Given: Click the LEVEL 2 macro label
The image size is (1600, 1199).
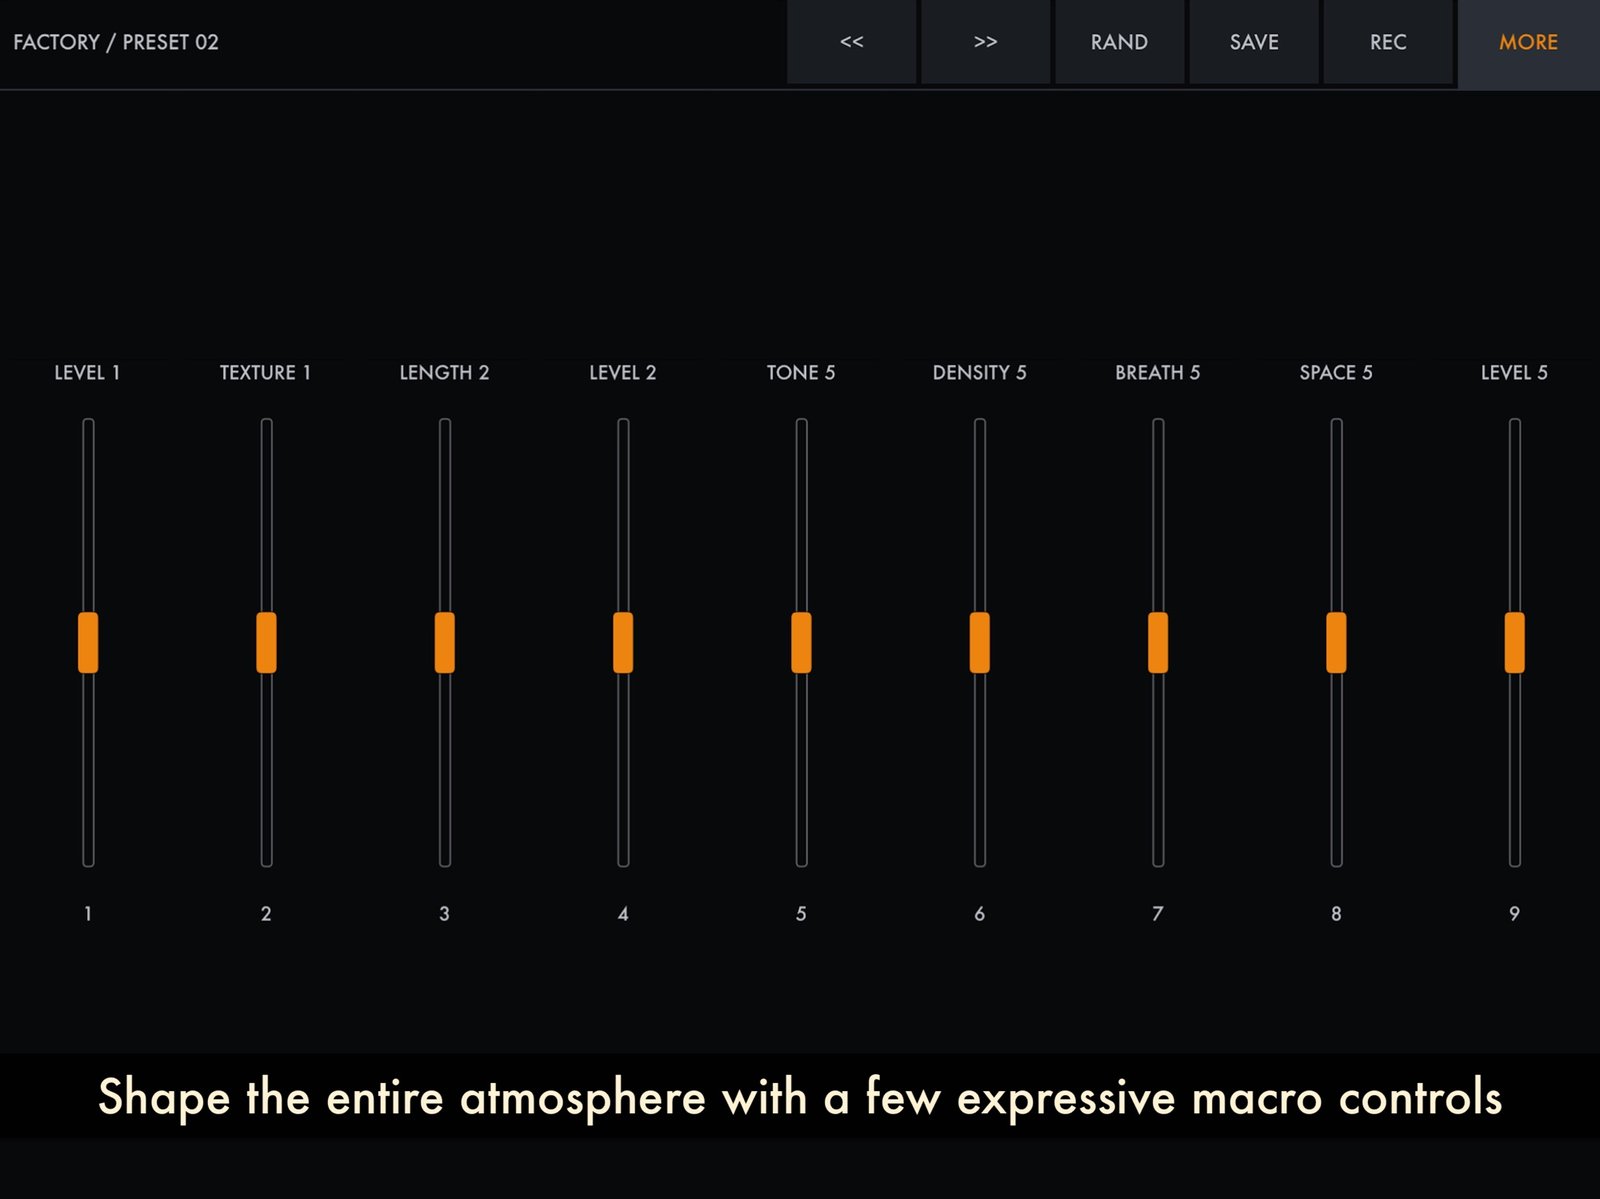Looking at the screenshot, I should pos(622,372).
